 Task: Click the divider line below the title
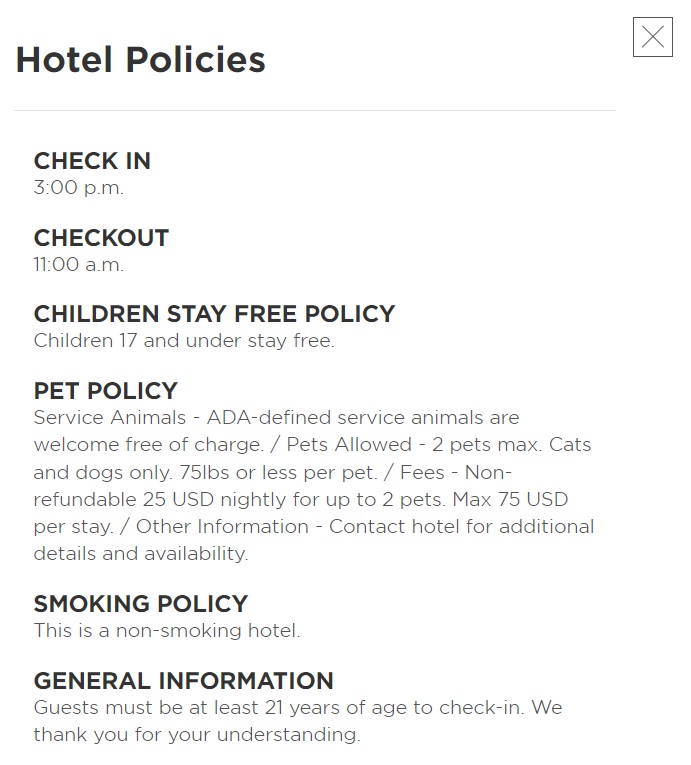(x=314, y=110)
